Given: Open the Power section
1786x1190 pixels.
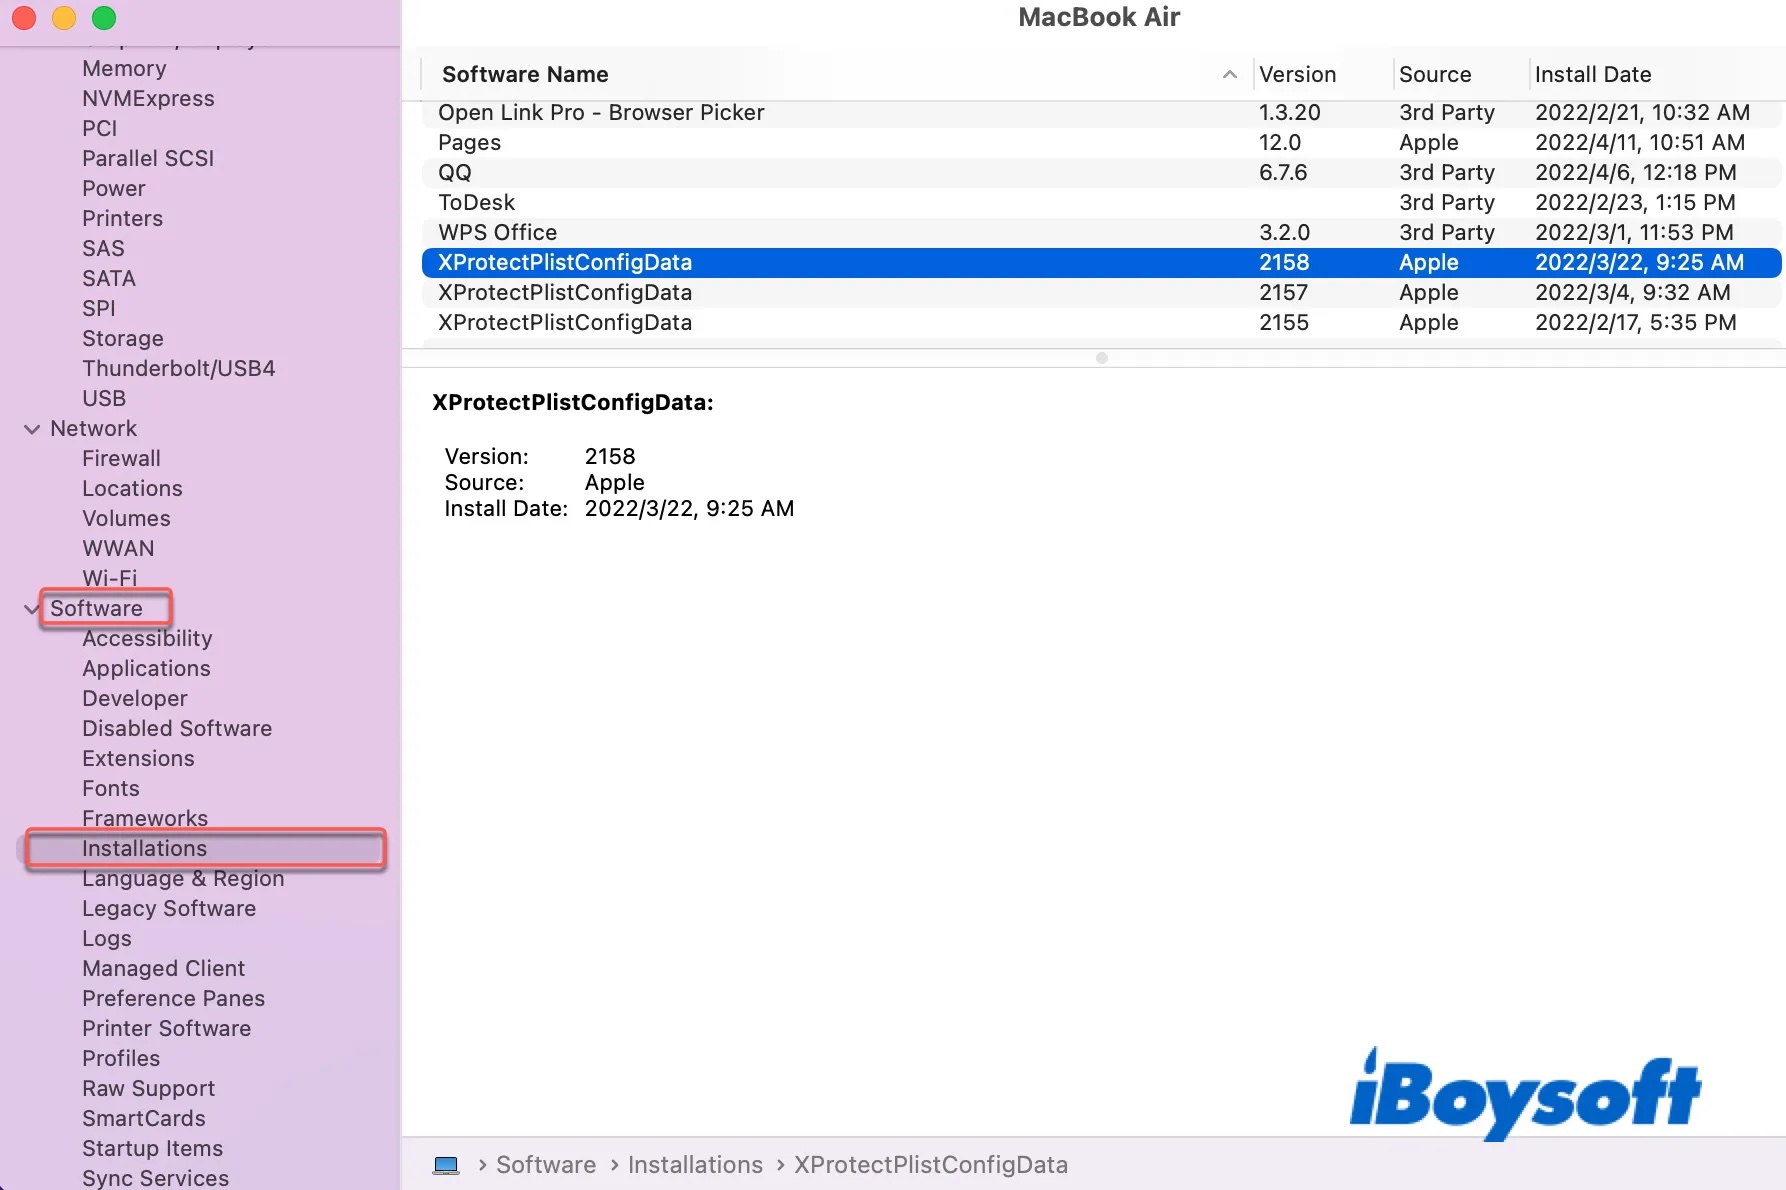Looking at the screenshot, I should coord(114,189).
